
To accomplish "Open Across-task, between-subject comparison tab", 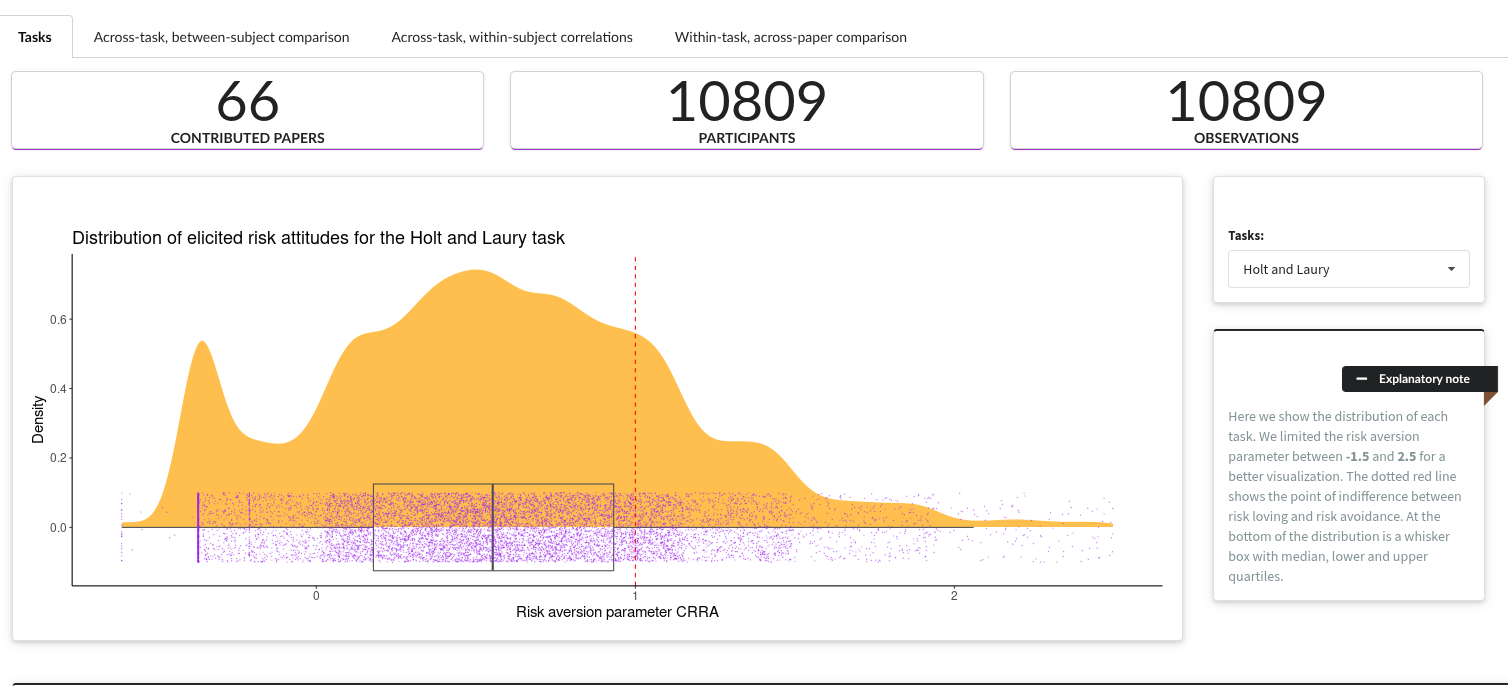I will [x=221, y=37].
